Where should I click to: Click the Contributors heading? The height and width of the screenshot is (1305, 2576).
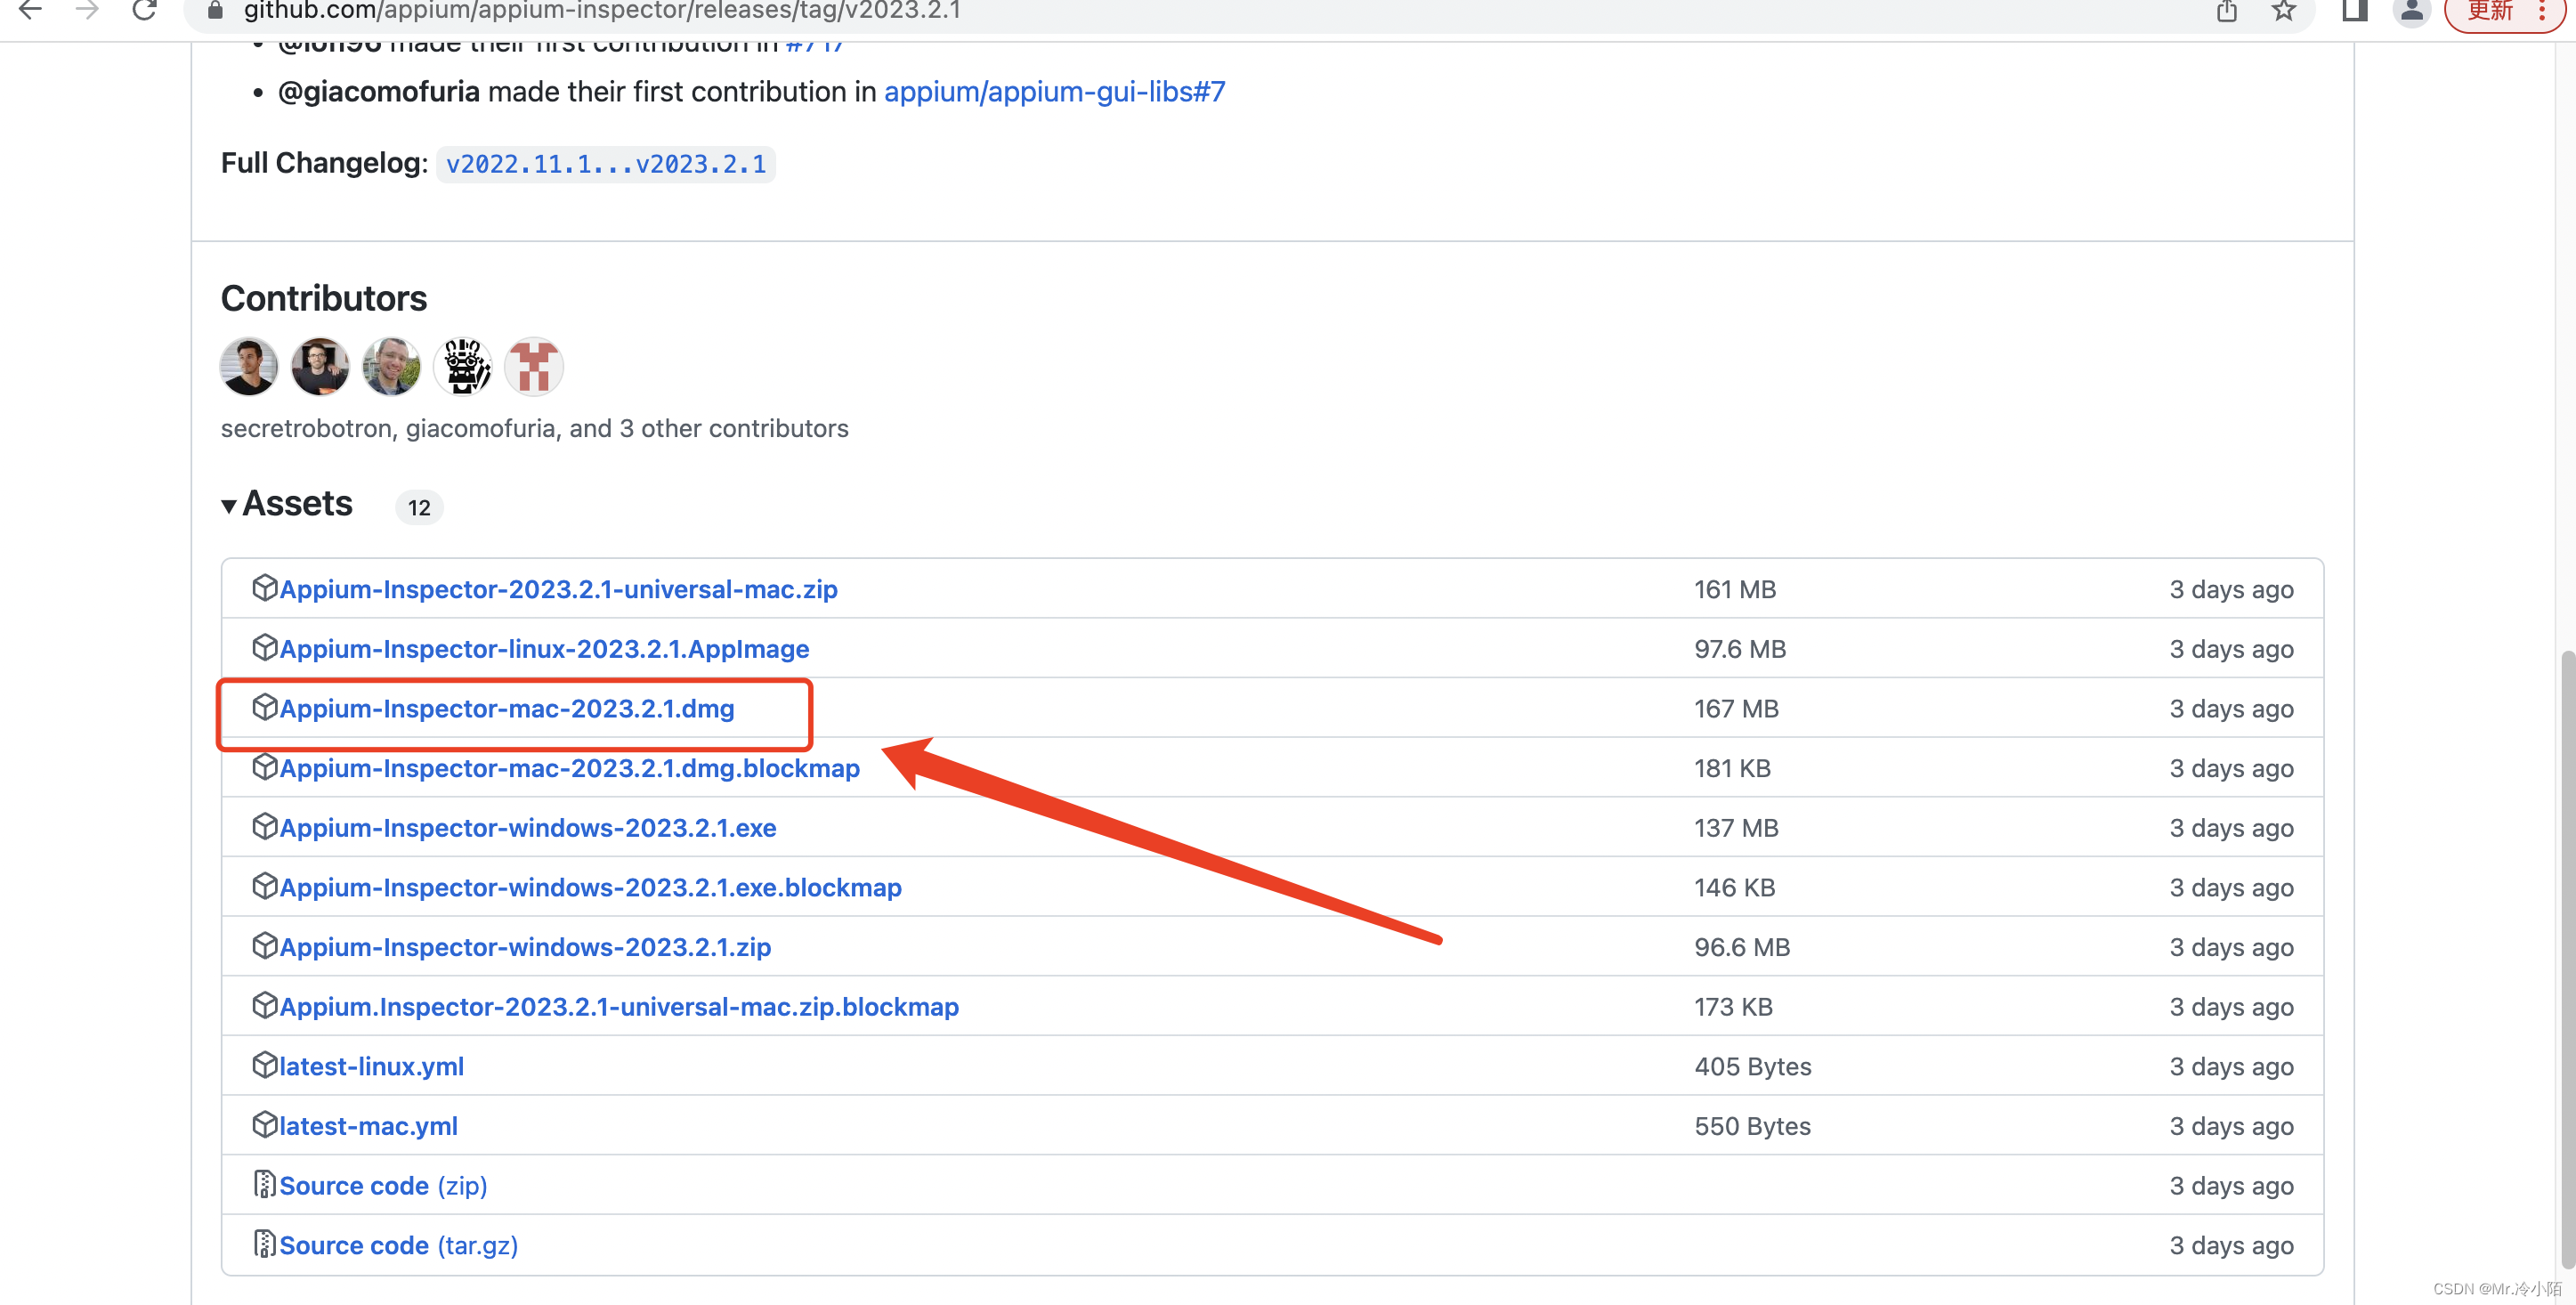(x=324, y=298)
